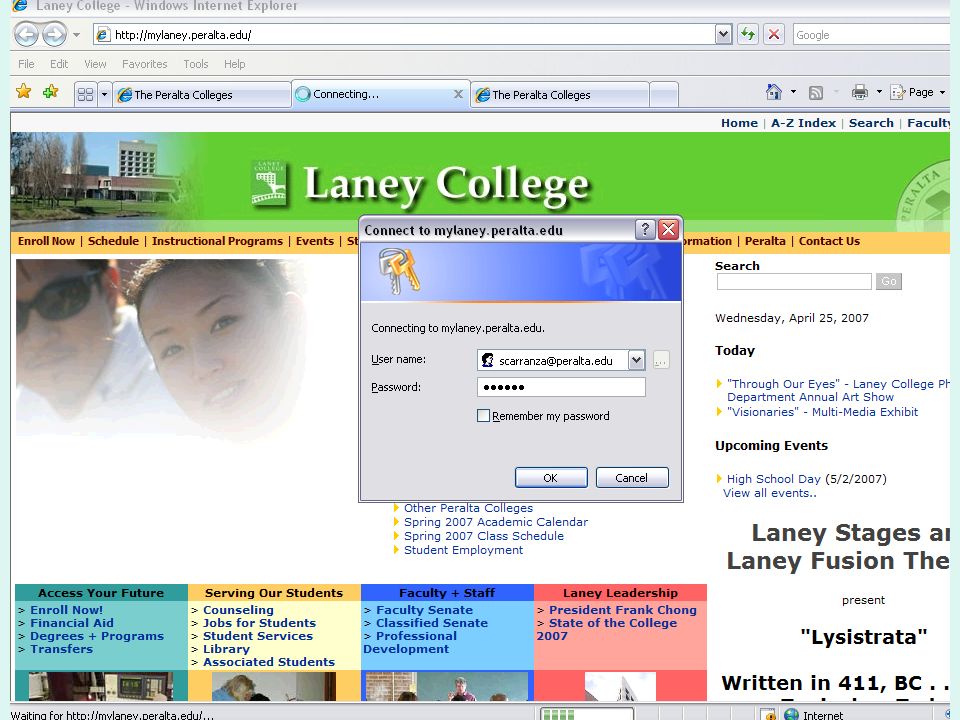Image resolution: width=960 pixels, height=720 pixels.
Task: Click the user icon in User name field
Action: 487,360
